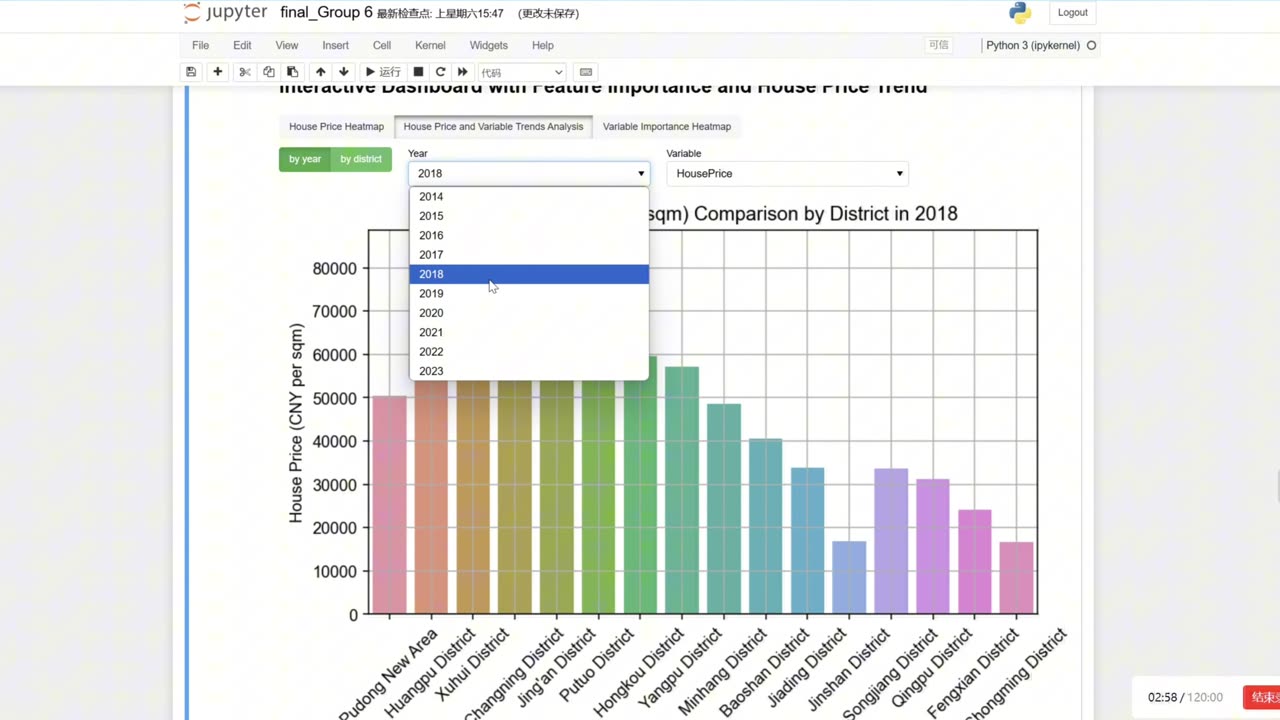Screen dimensions: 1280x720
Task: Move selected cell down arrow
Action: point(344,72)
